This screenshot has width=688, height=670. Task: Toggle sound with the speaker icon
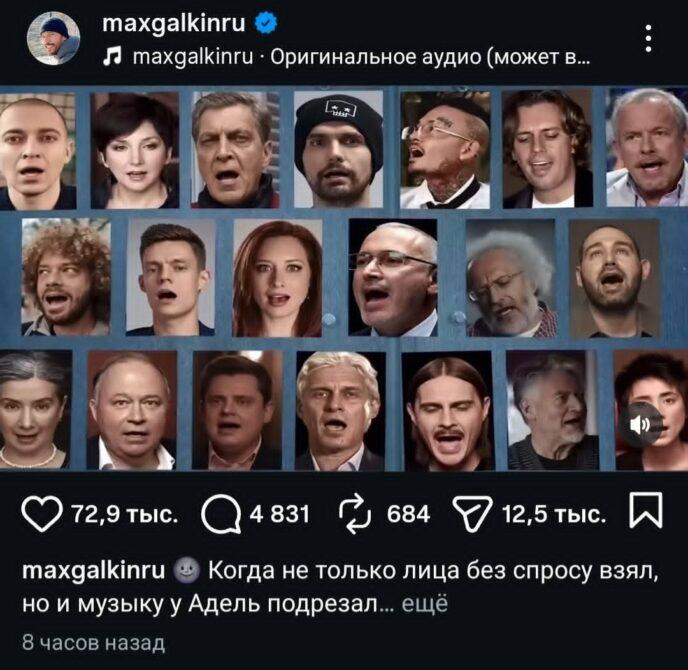[x=640, y=424]
